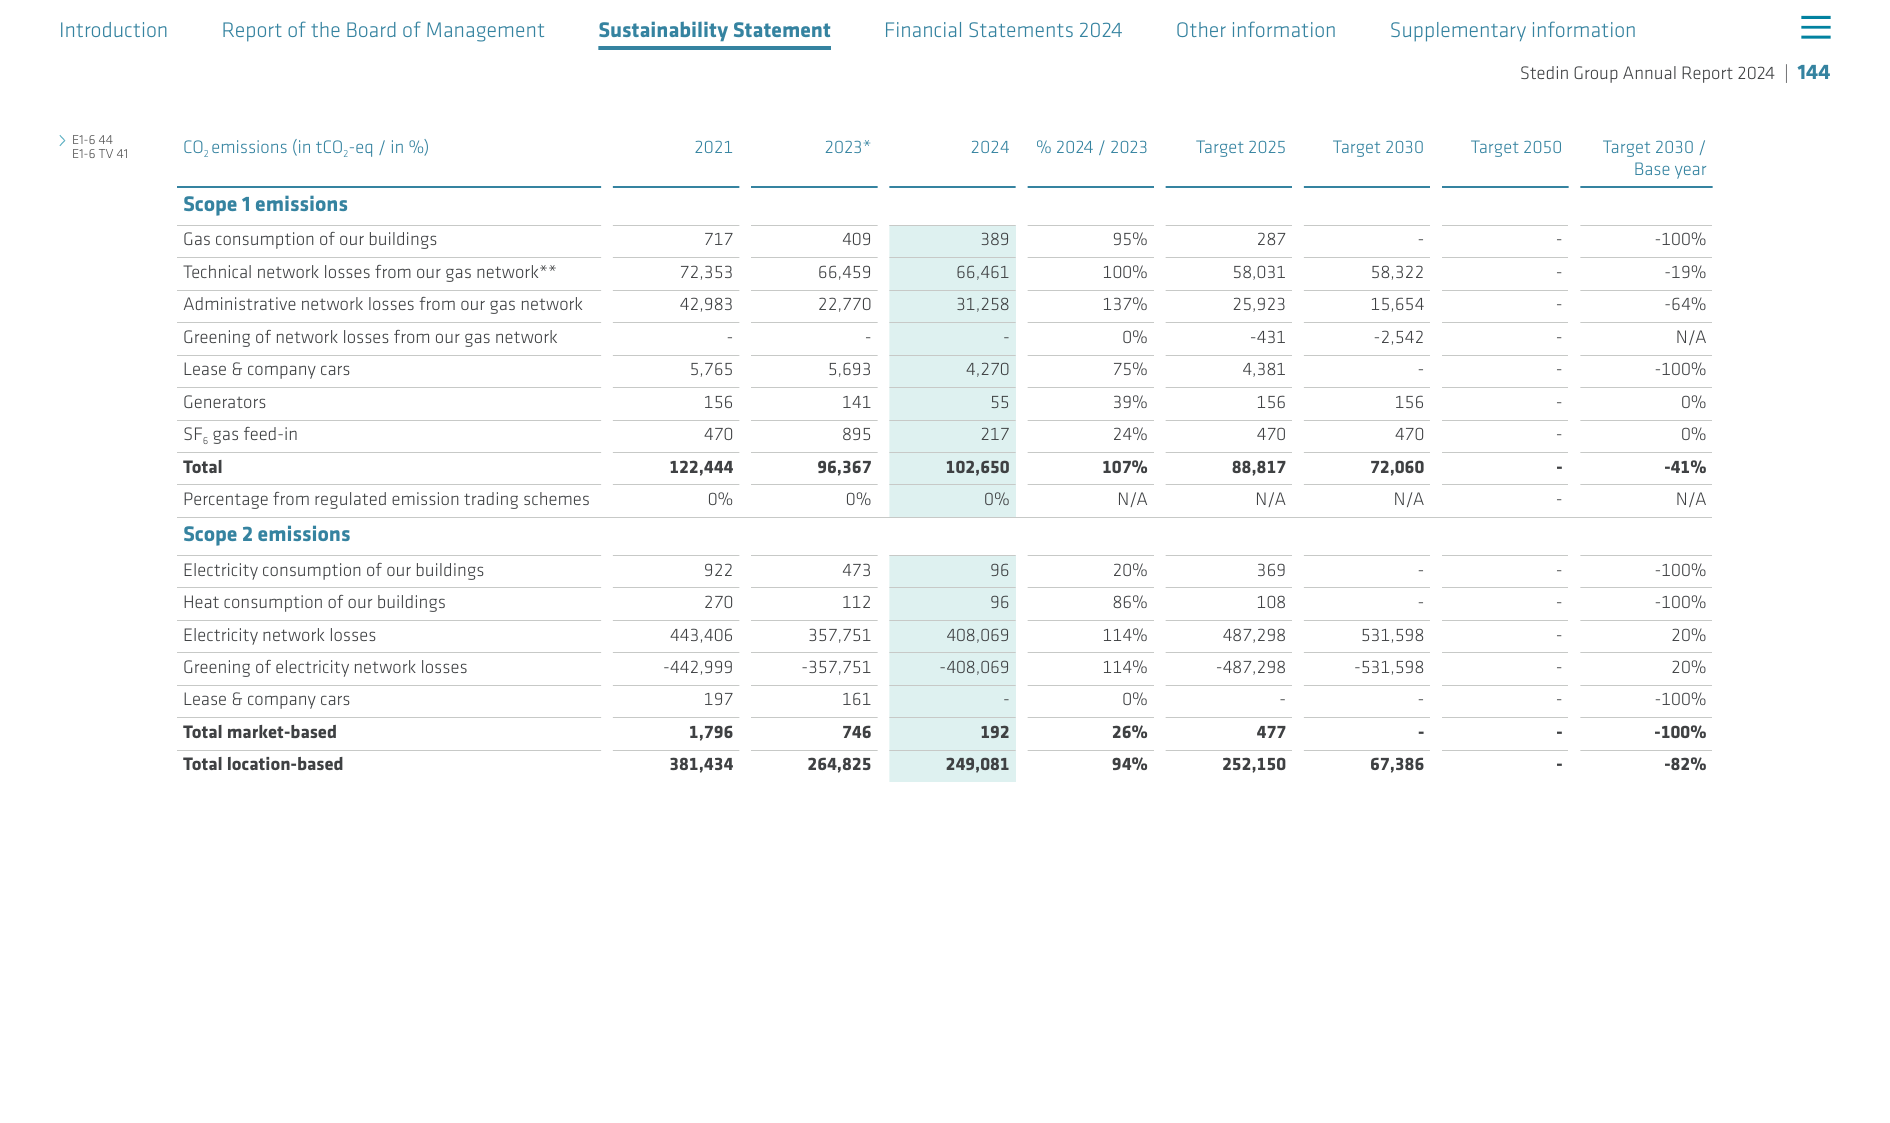Select 'Gas consumption of our buildings' row label
The height and width of the screenshot is (1123, 1890).
[x=310, y=239]
